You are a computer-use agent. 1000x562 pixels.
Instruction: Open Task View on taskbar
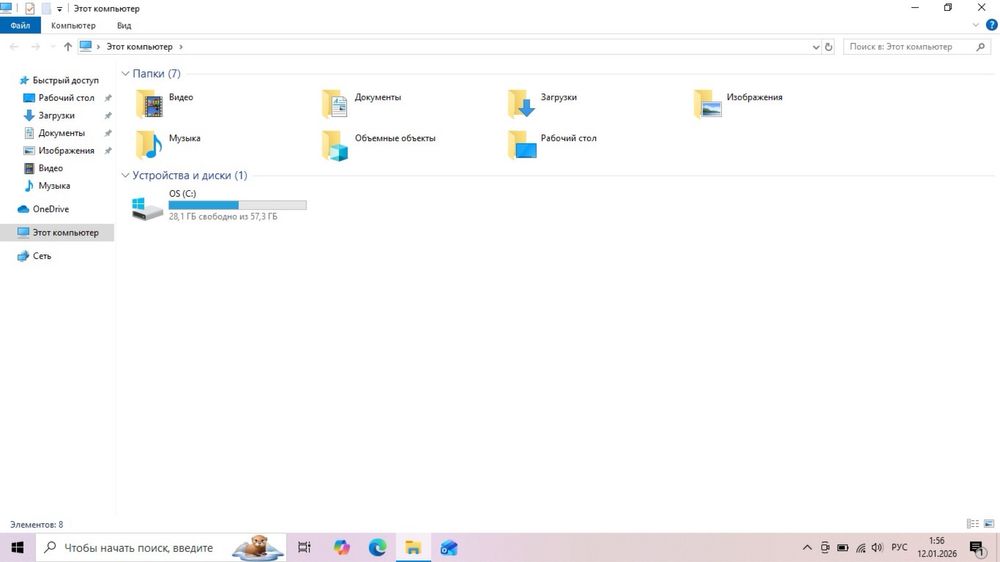coord(304,547)
